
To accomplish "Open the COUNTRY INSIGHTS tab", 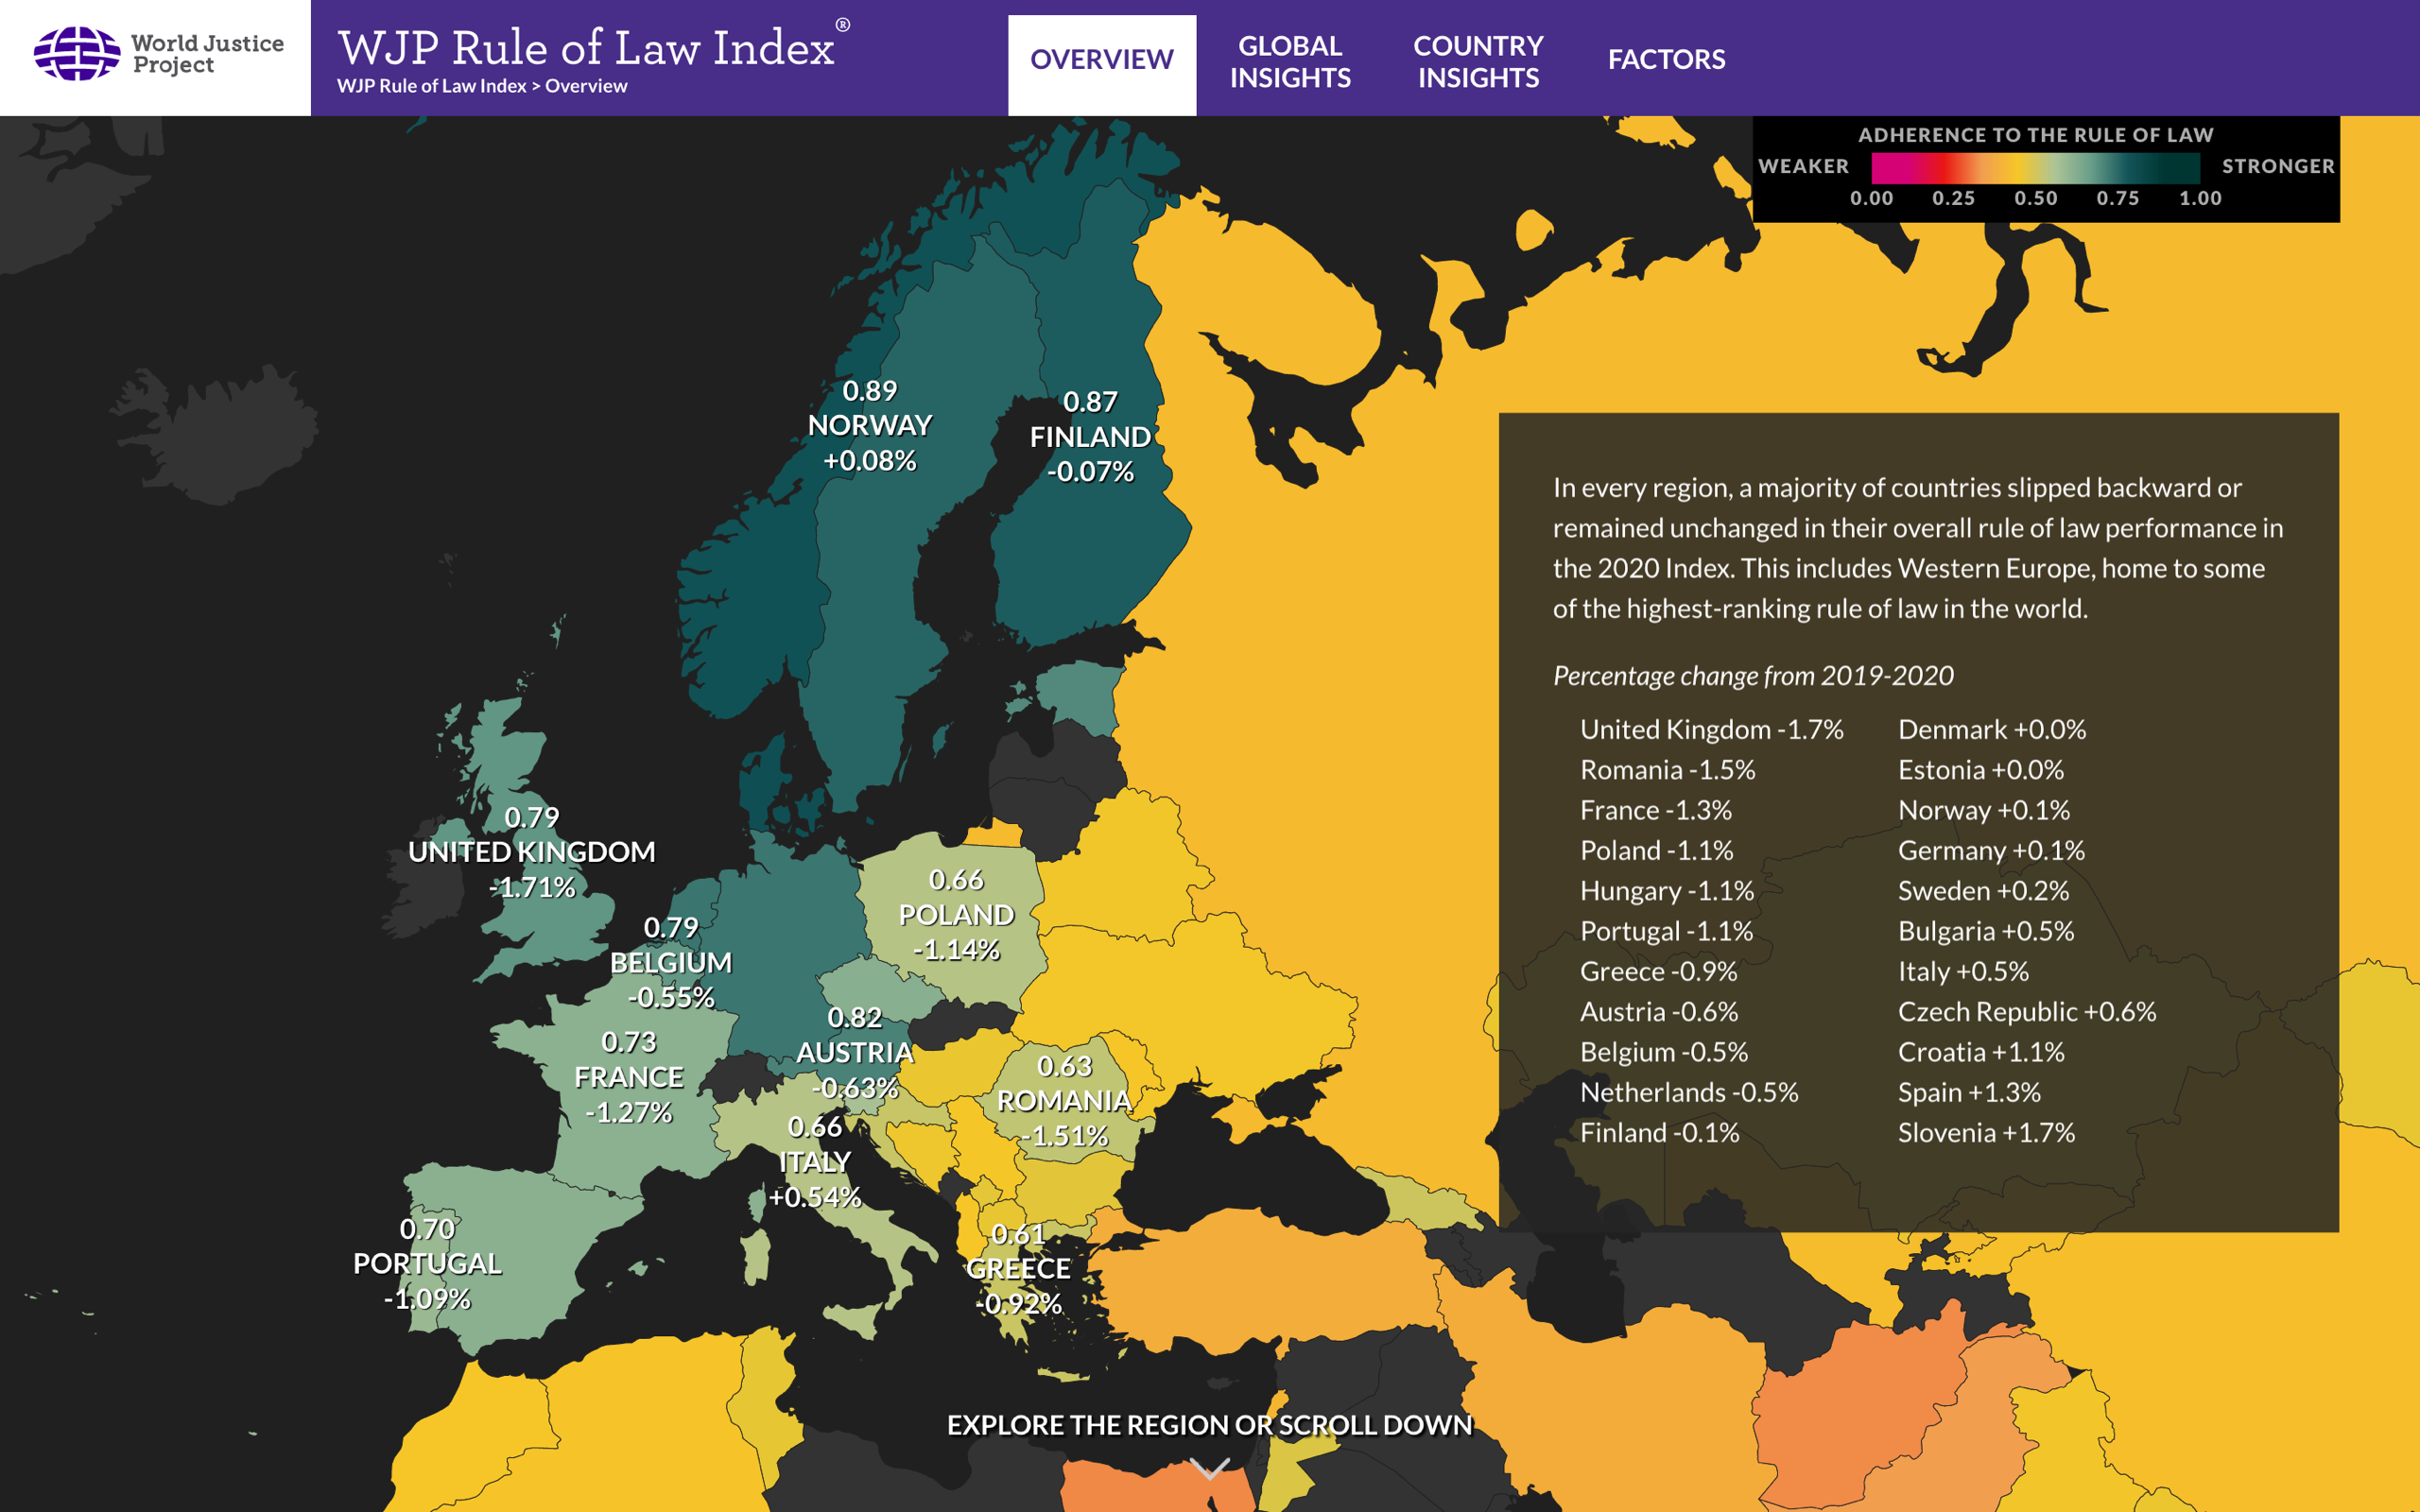I will click(1477, 60).
